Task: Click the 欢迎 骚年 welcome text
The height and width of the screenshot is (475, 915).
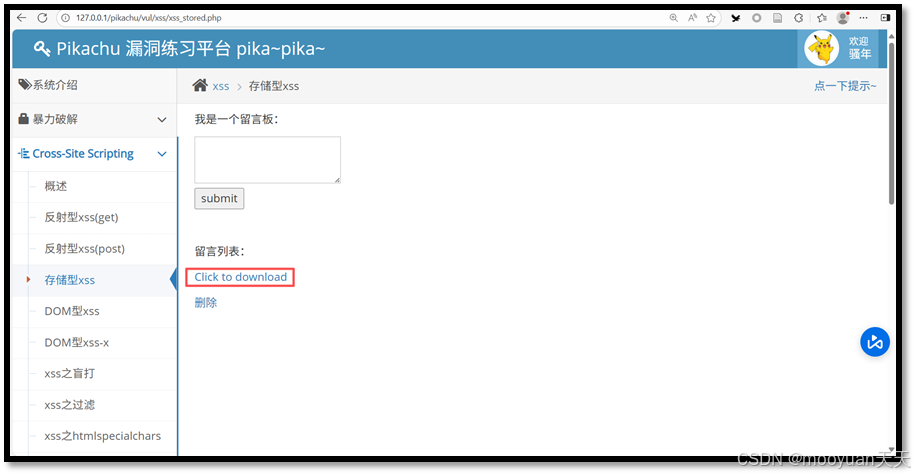Action: coord(860,48)
